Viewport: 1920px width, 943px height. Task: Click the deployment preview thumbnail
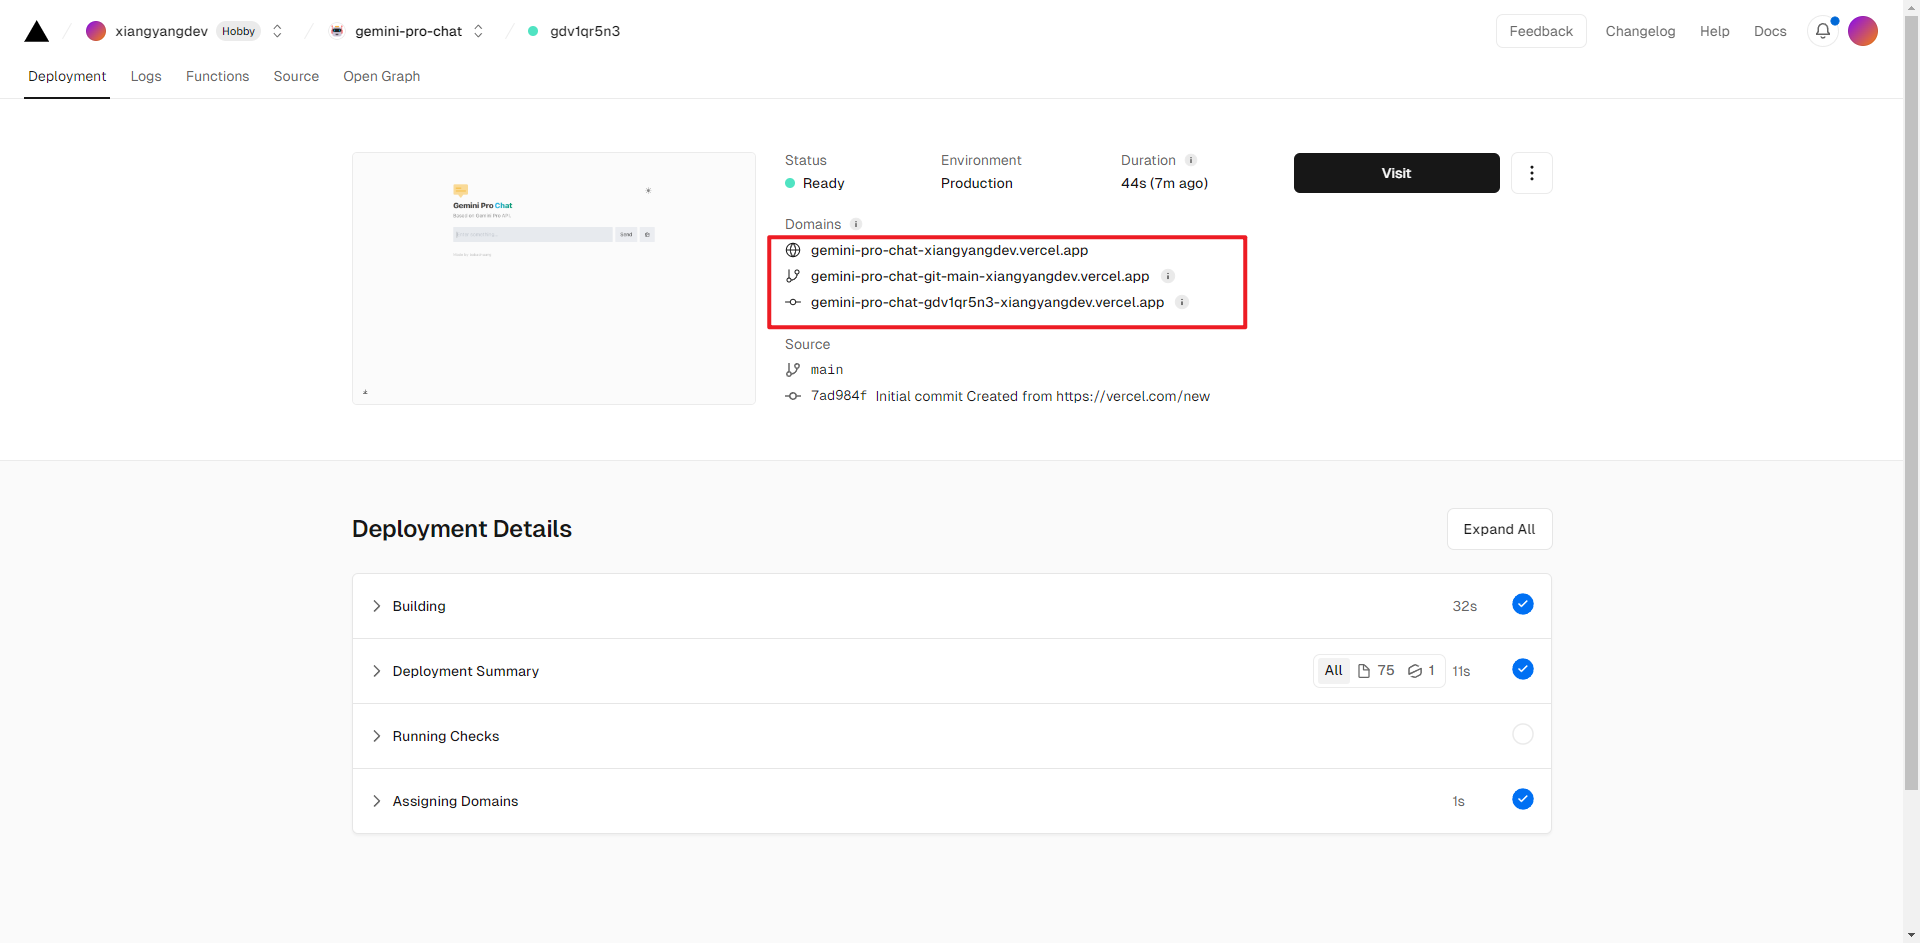pyautogui.click(x=554, y=278)
